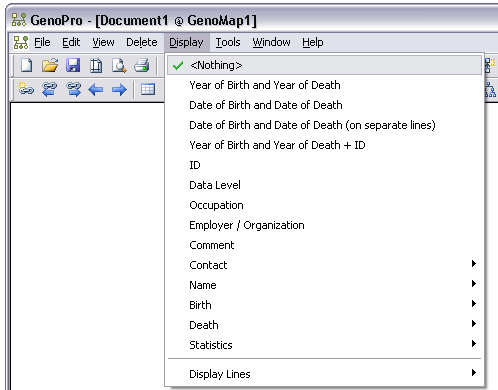Viewport: 498px width, 390px height.
Task: Click the blue Back arrow icon
Action: [x=96, y=89]
